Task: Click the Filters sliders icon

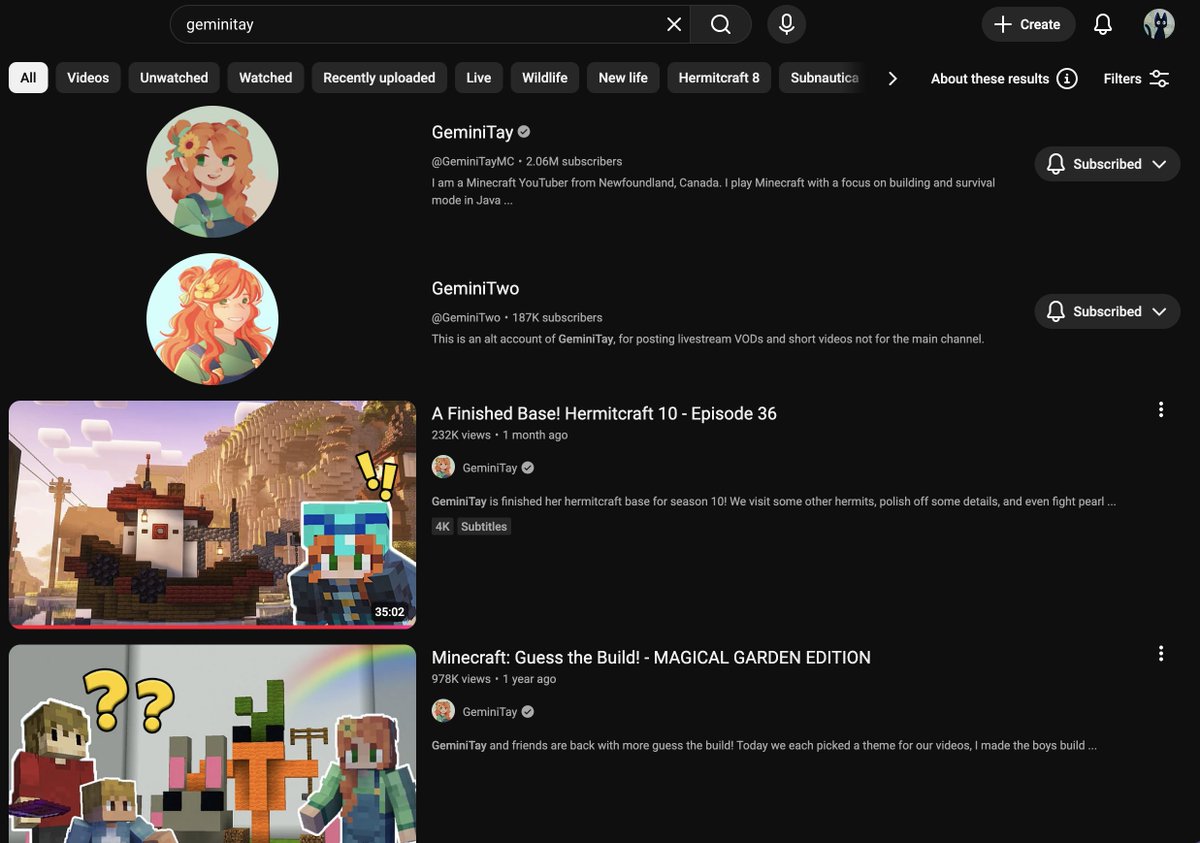Action: [x=1159, y=78]
